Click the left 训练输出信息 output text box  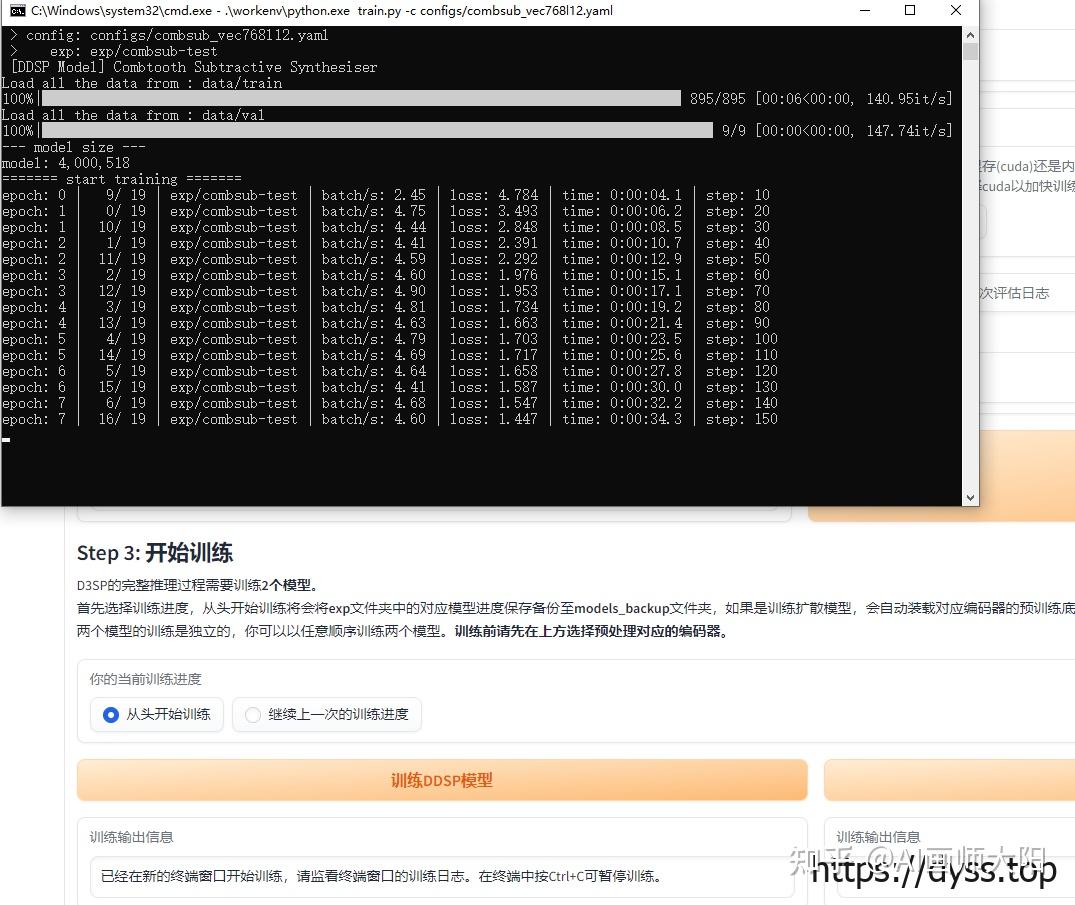[x=440, y=875]
